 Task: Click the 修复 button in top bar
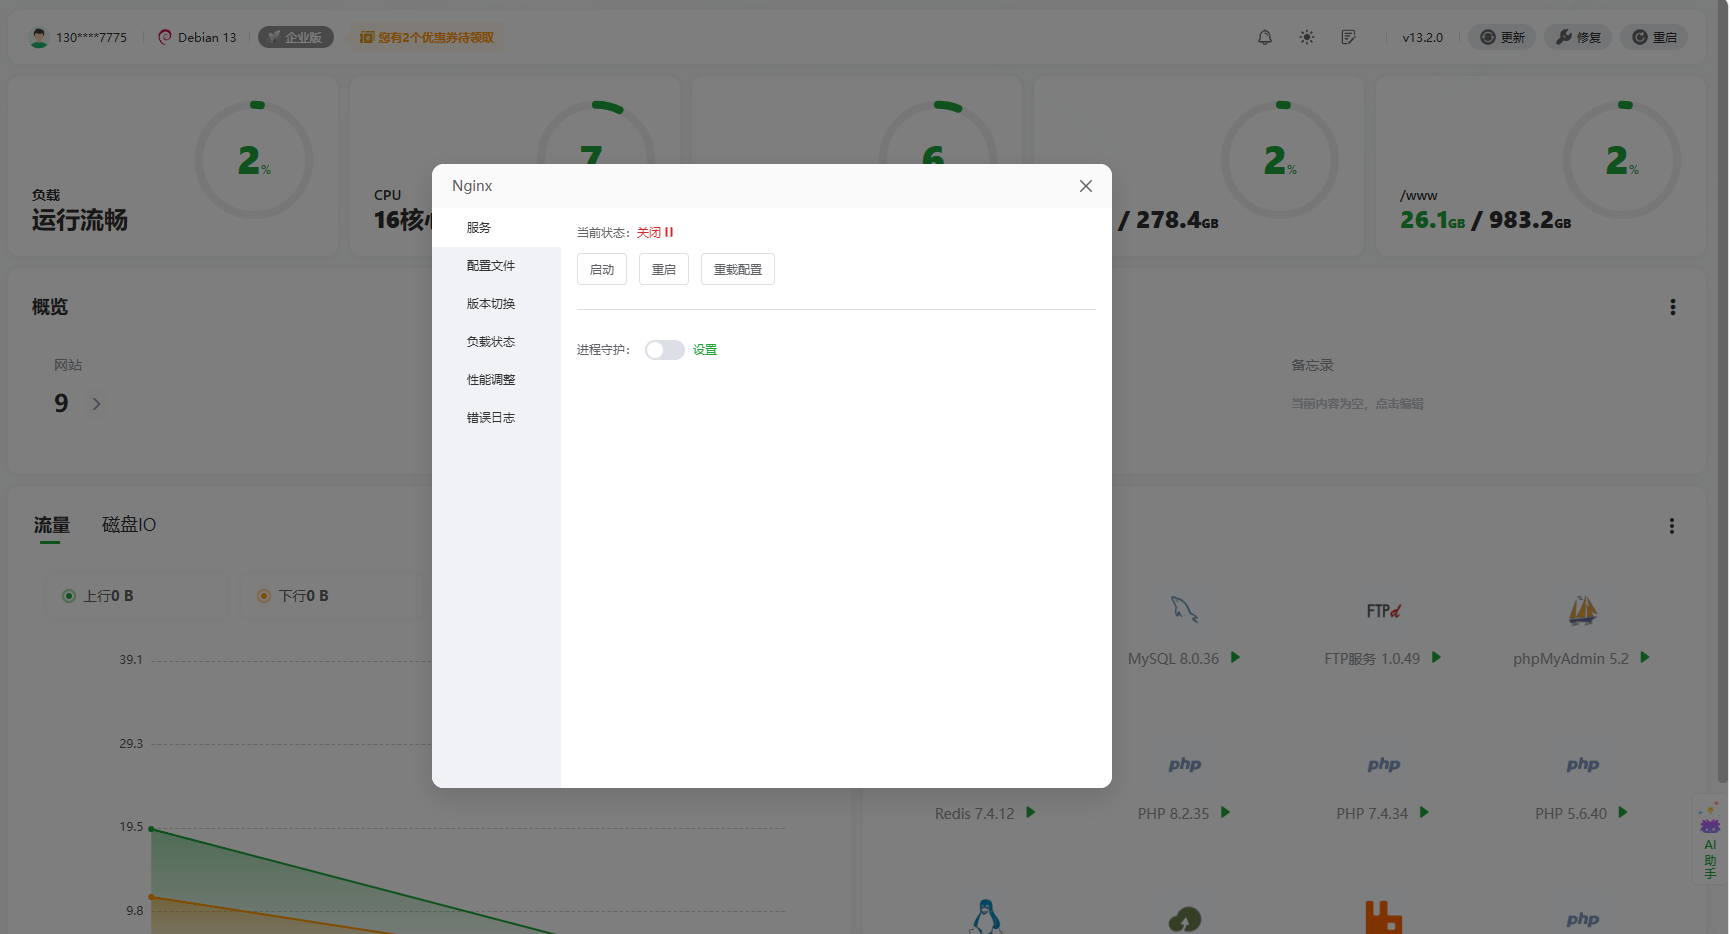click(1578, 37)
